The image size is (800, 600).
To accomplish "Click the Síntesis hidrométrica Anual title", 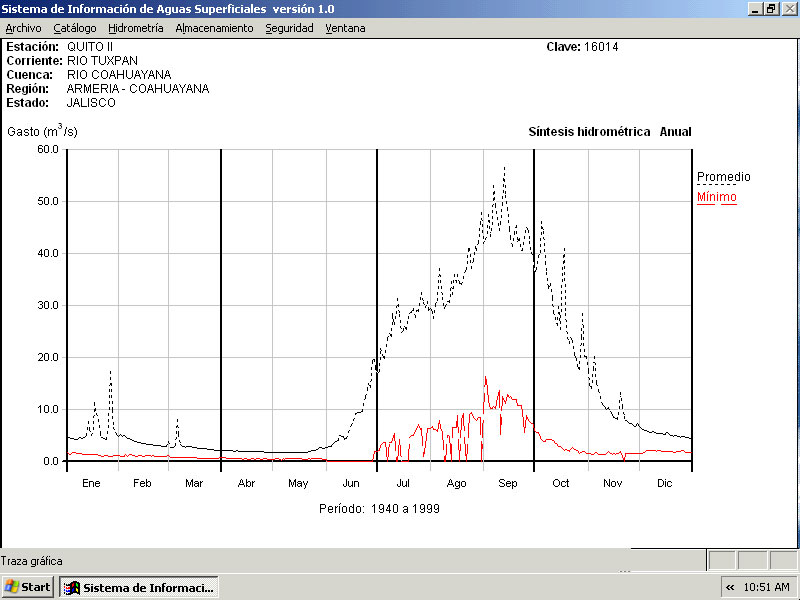I will point(609,132).
